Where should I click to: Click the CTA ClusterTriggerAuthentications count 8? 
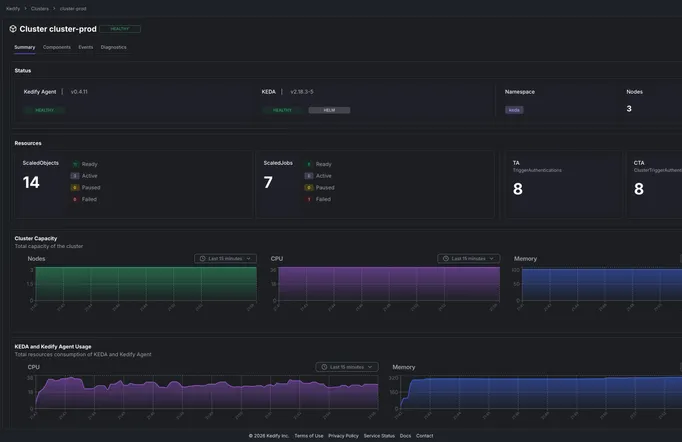point(639,189)
